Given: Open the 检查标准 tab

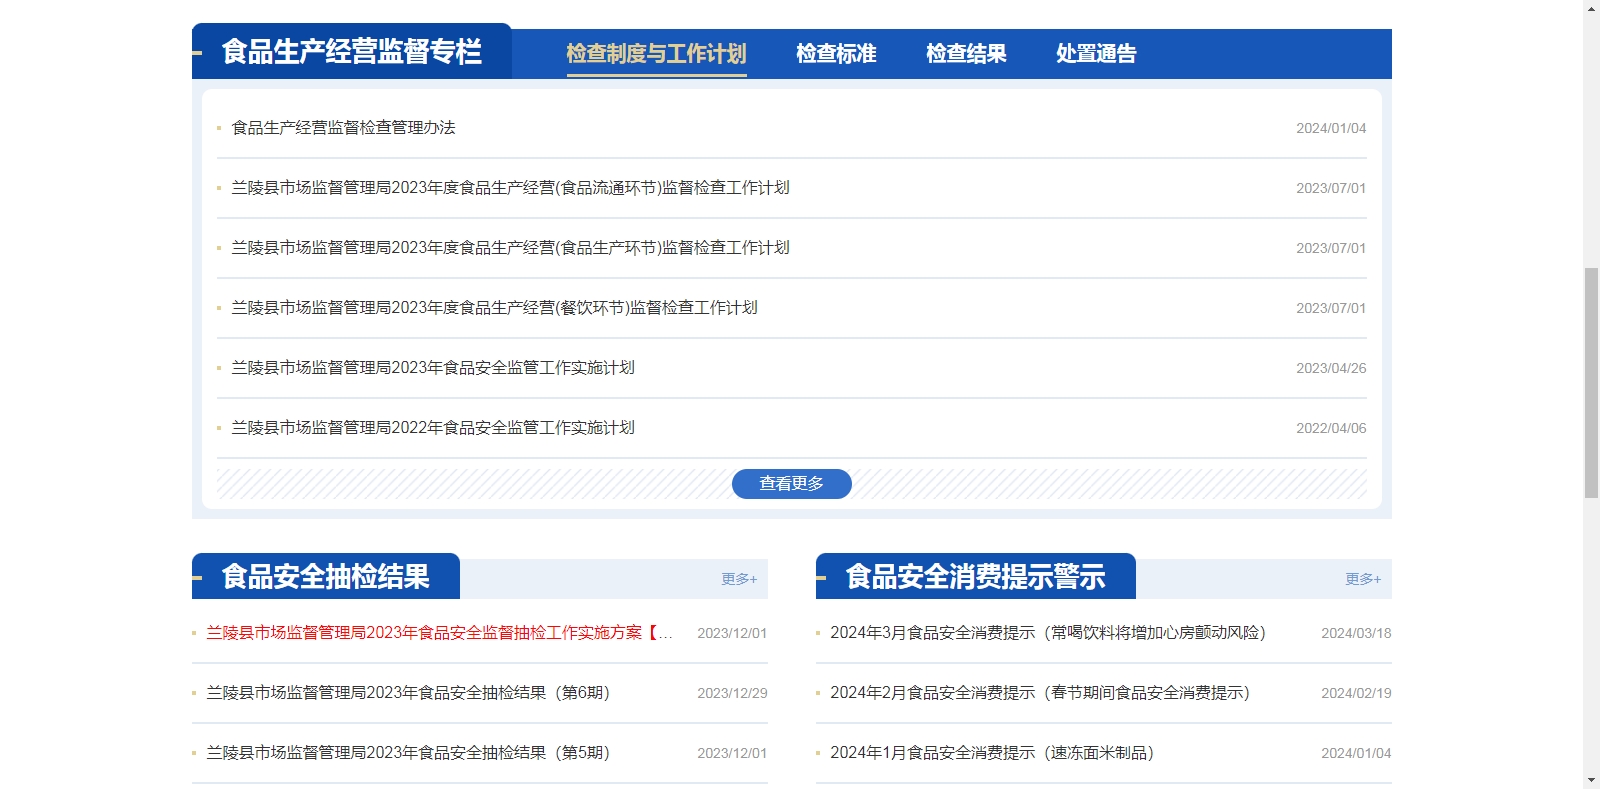Looking at the screenshot, I should click(836, 54).
